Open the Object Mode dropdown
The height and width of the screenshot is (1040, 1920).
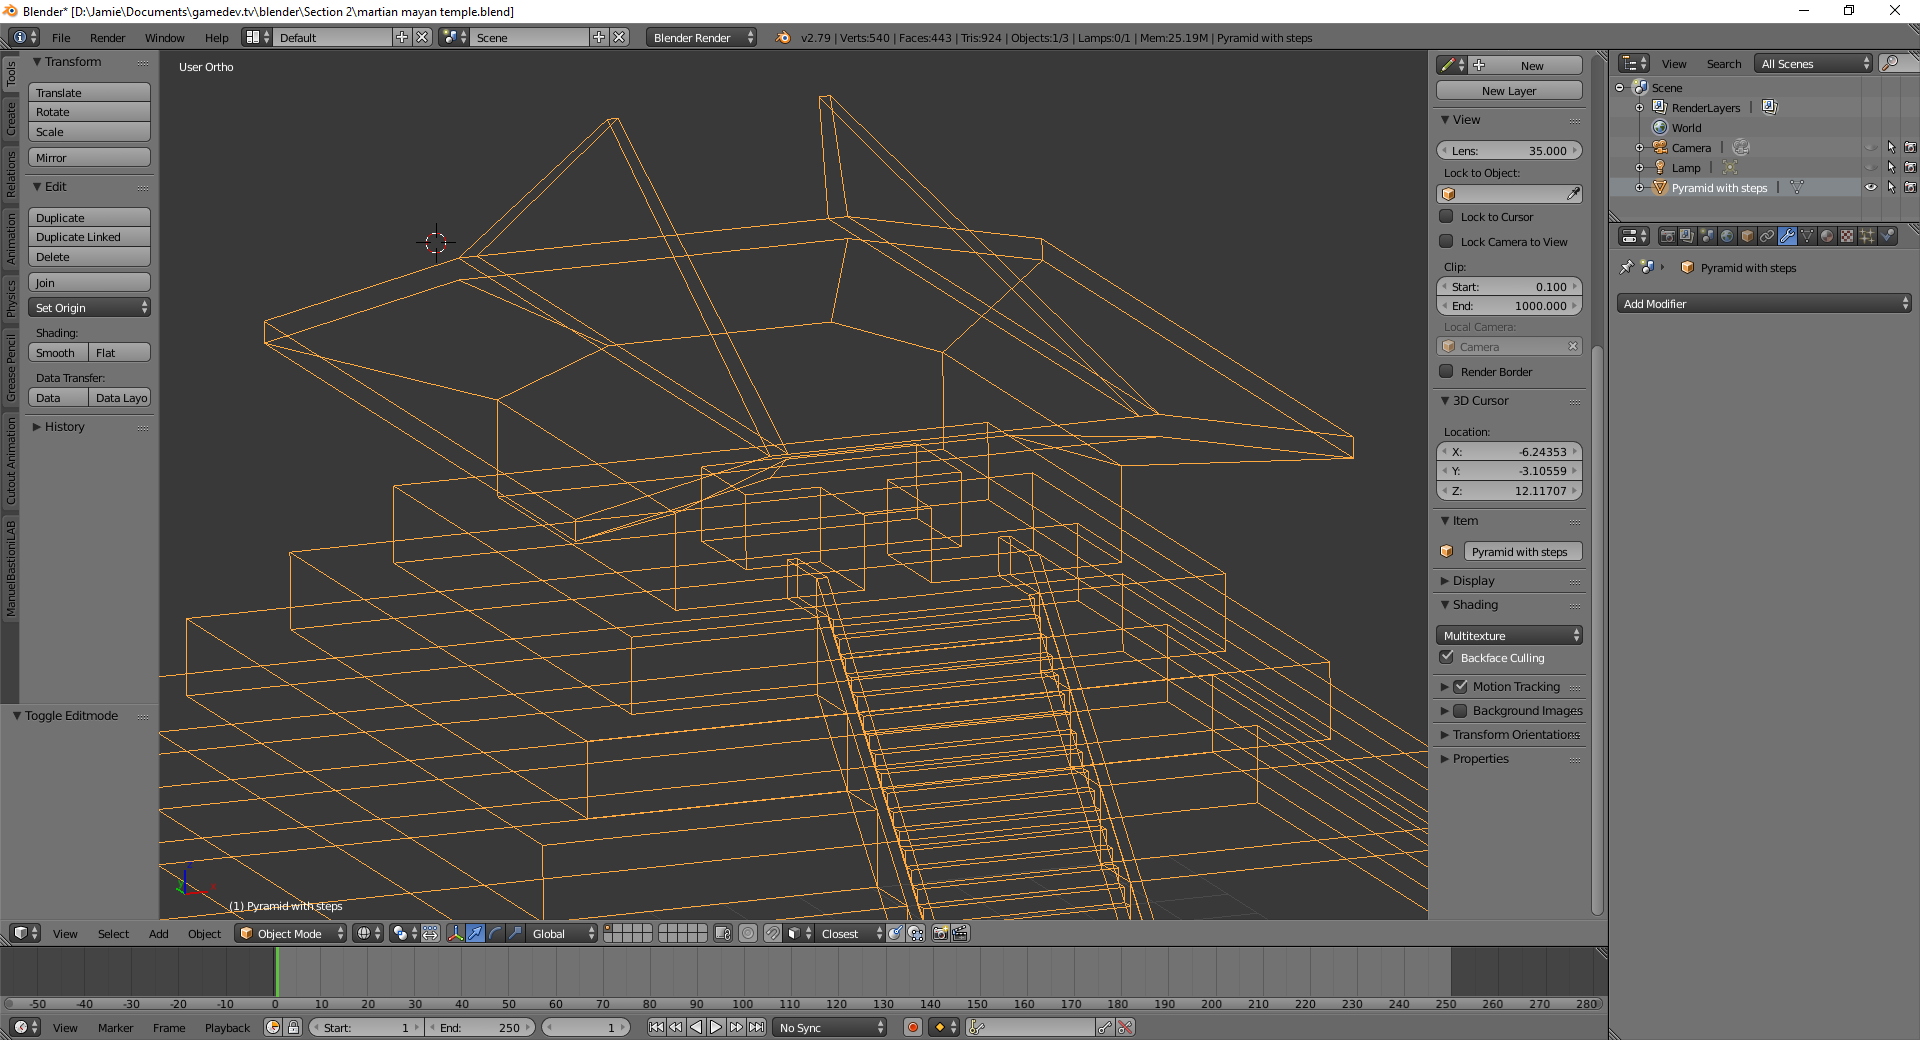click(291, 933)
